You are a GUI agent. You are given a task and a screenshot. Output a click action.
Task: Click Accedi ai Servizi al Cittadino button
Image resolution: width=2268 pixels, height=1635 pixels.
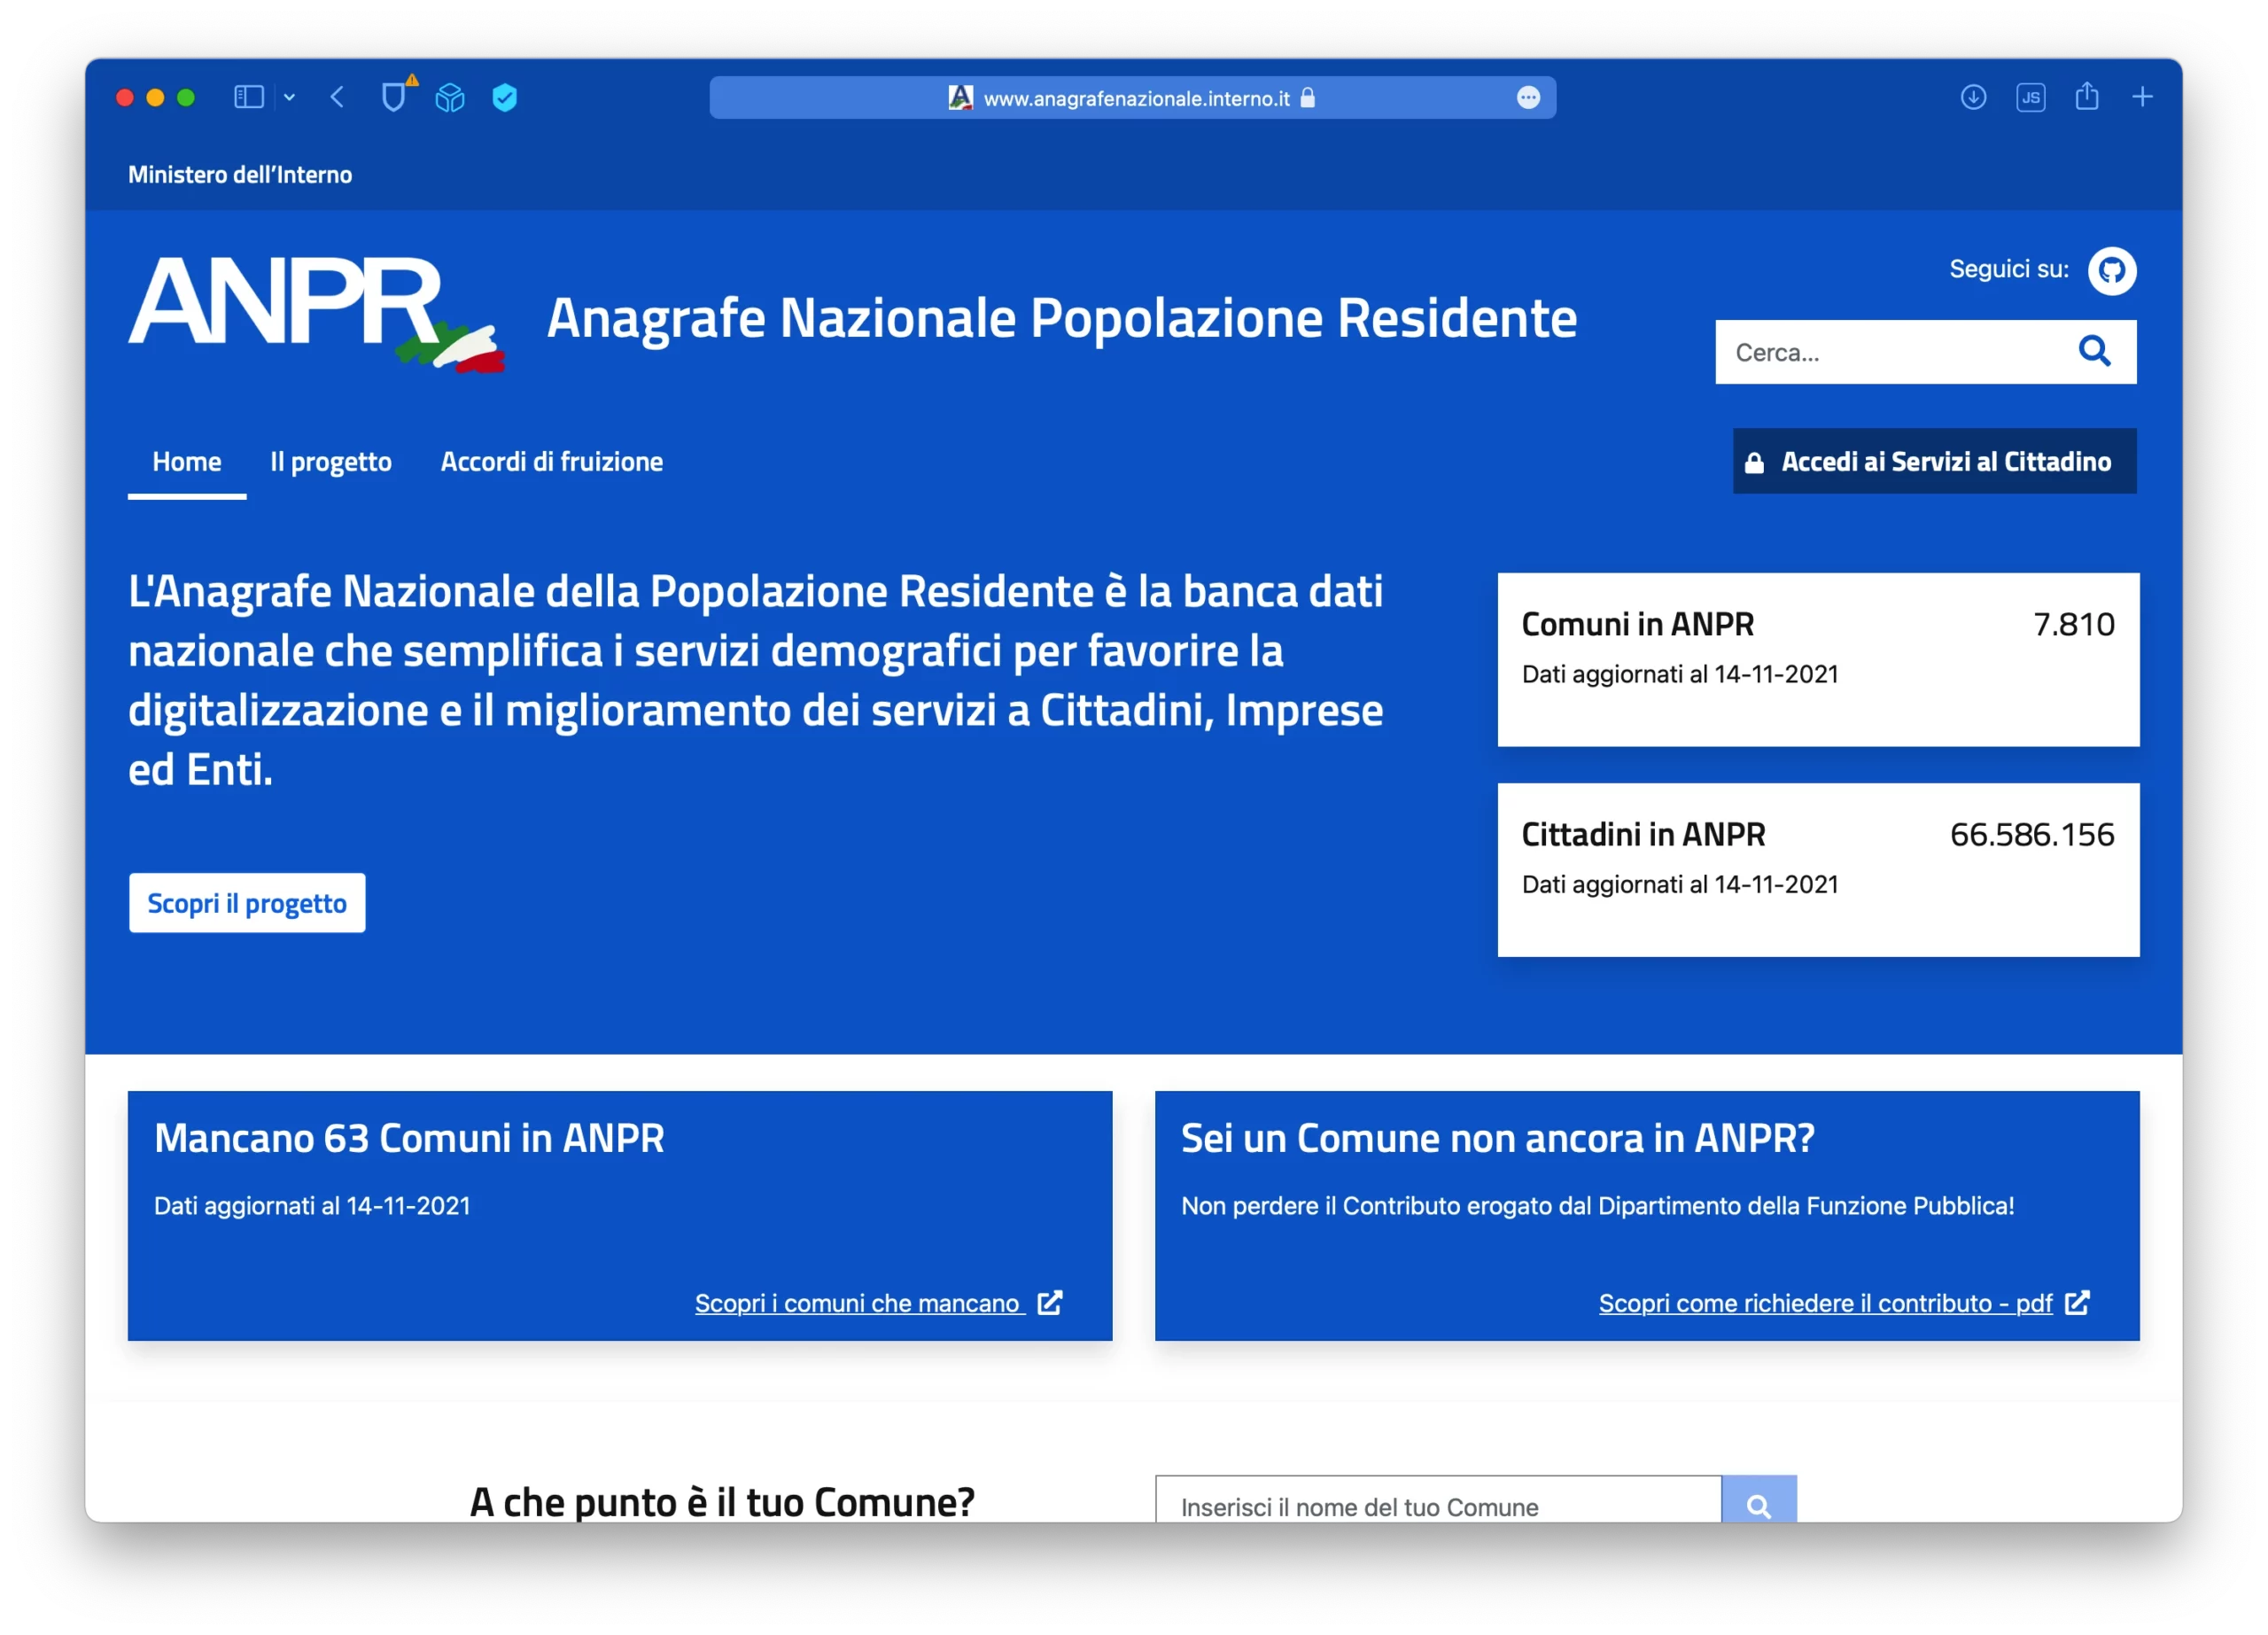1934,461
